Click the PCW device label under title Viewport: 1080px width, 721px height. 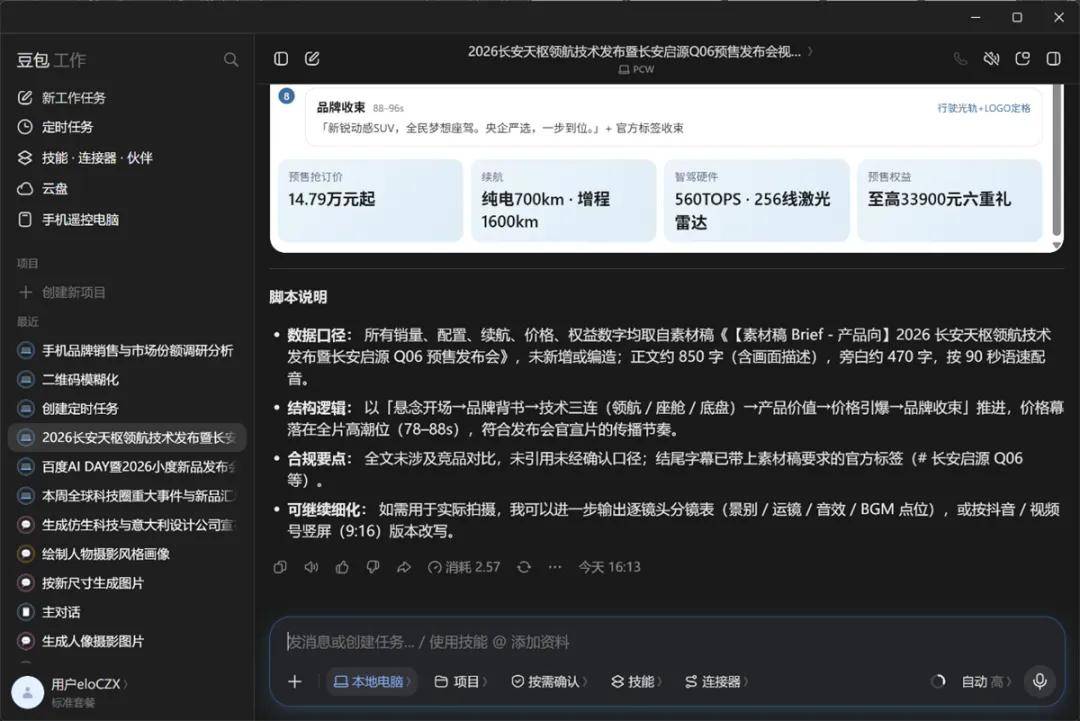point(636,70)
